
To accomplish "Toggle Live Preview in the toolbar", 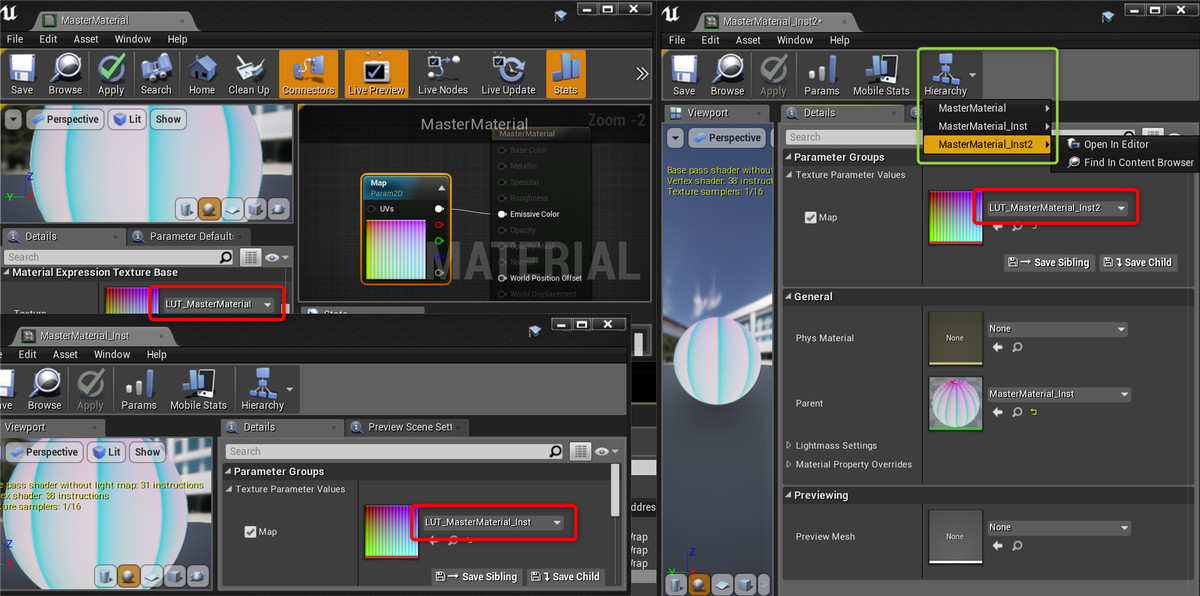I will pyautogui.click(x=376, y=74).
